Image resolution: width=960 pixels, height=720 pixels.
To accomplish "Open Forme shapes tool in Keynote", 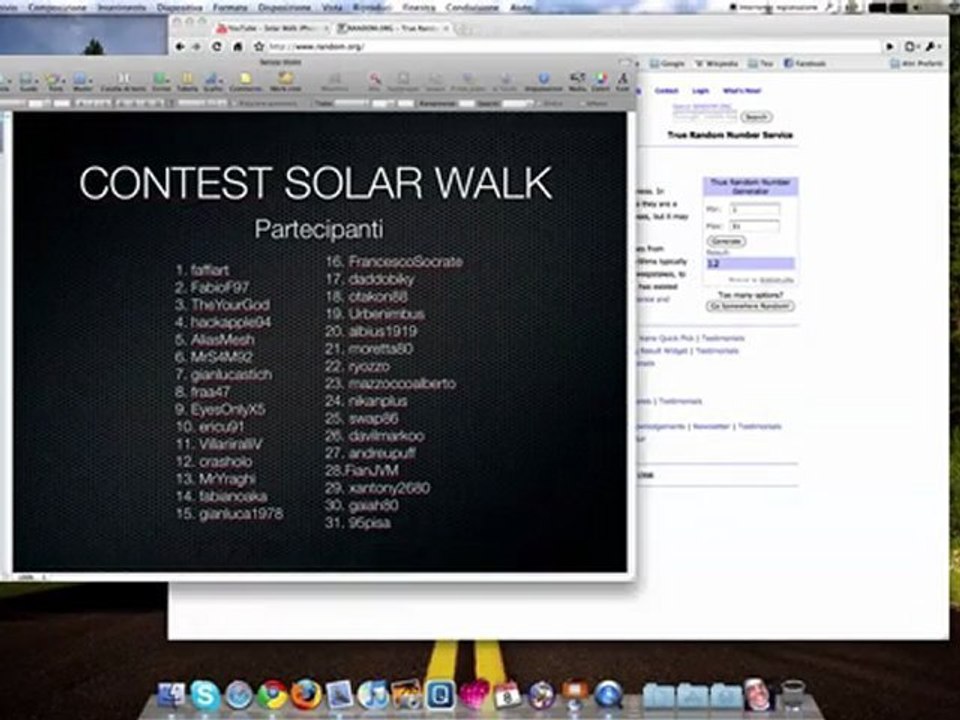I will [x=161, y=82].
